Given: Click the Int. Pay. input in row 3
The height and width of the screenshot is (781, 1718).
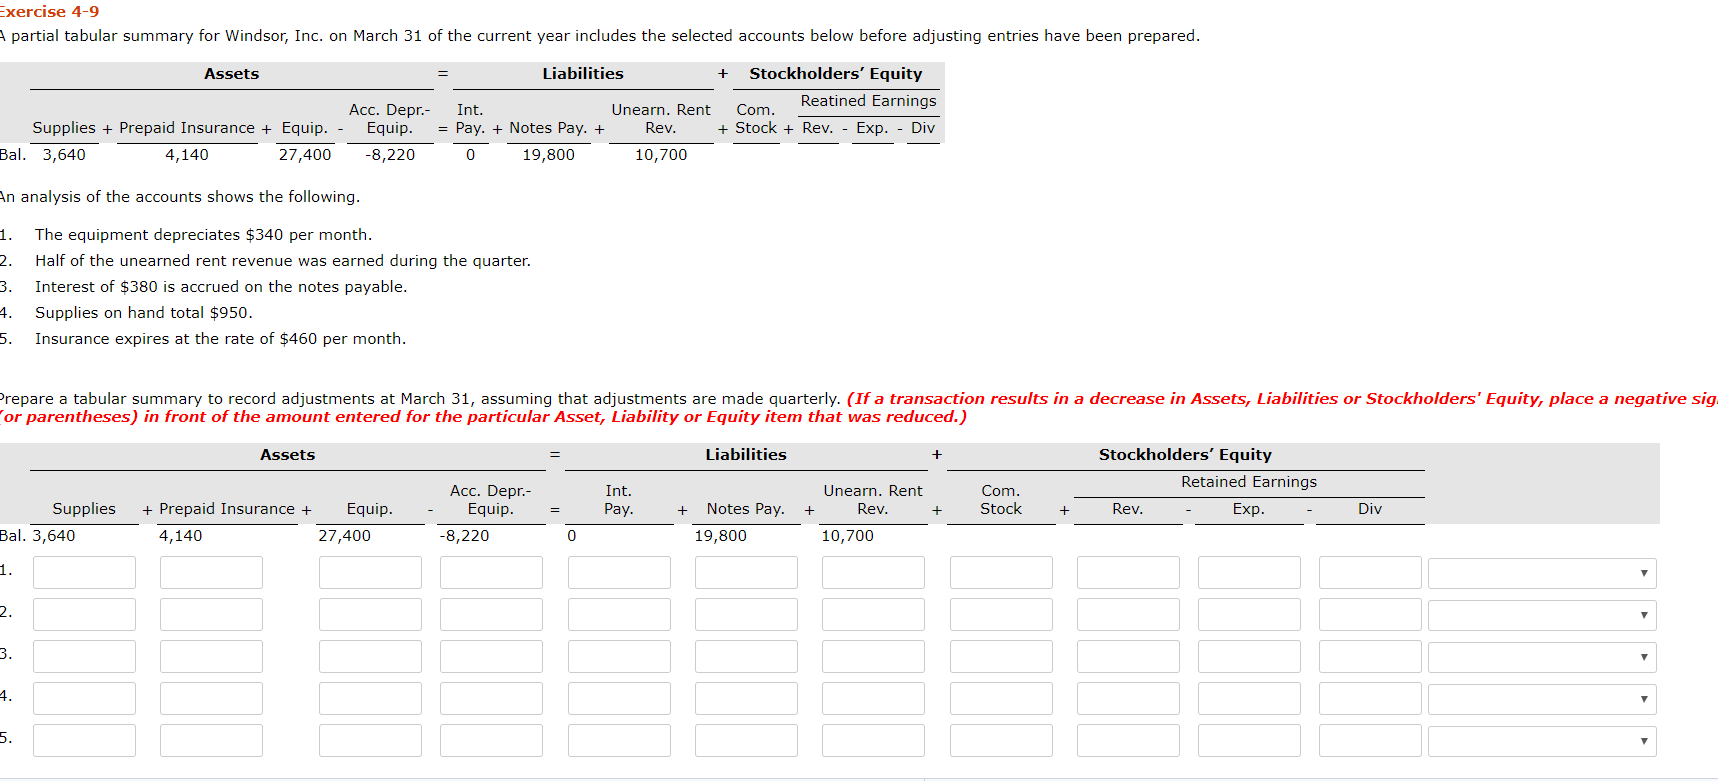Looking at the screenshot, I should pos(619,657).
